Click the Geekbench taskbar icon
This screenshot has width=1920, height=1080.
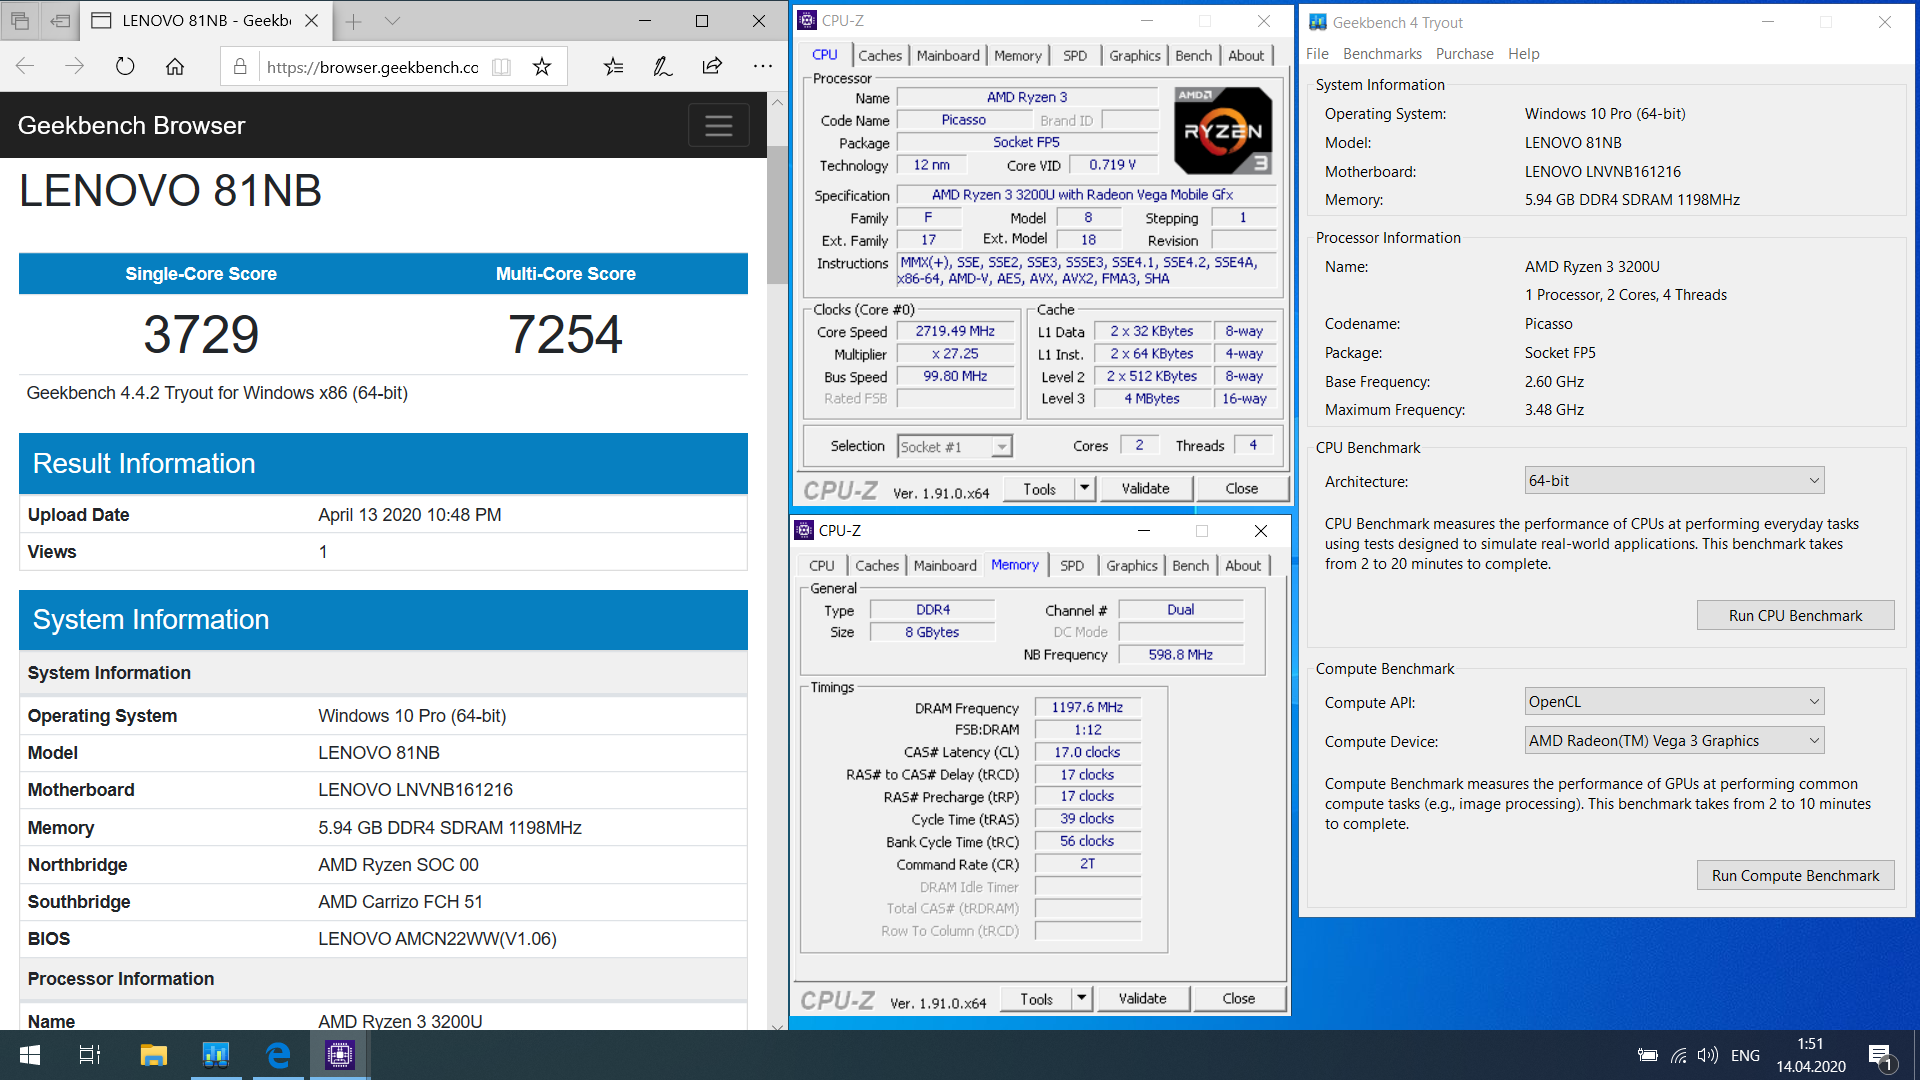coord(216,1055)
